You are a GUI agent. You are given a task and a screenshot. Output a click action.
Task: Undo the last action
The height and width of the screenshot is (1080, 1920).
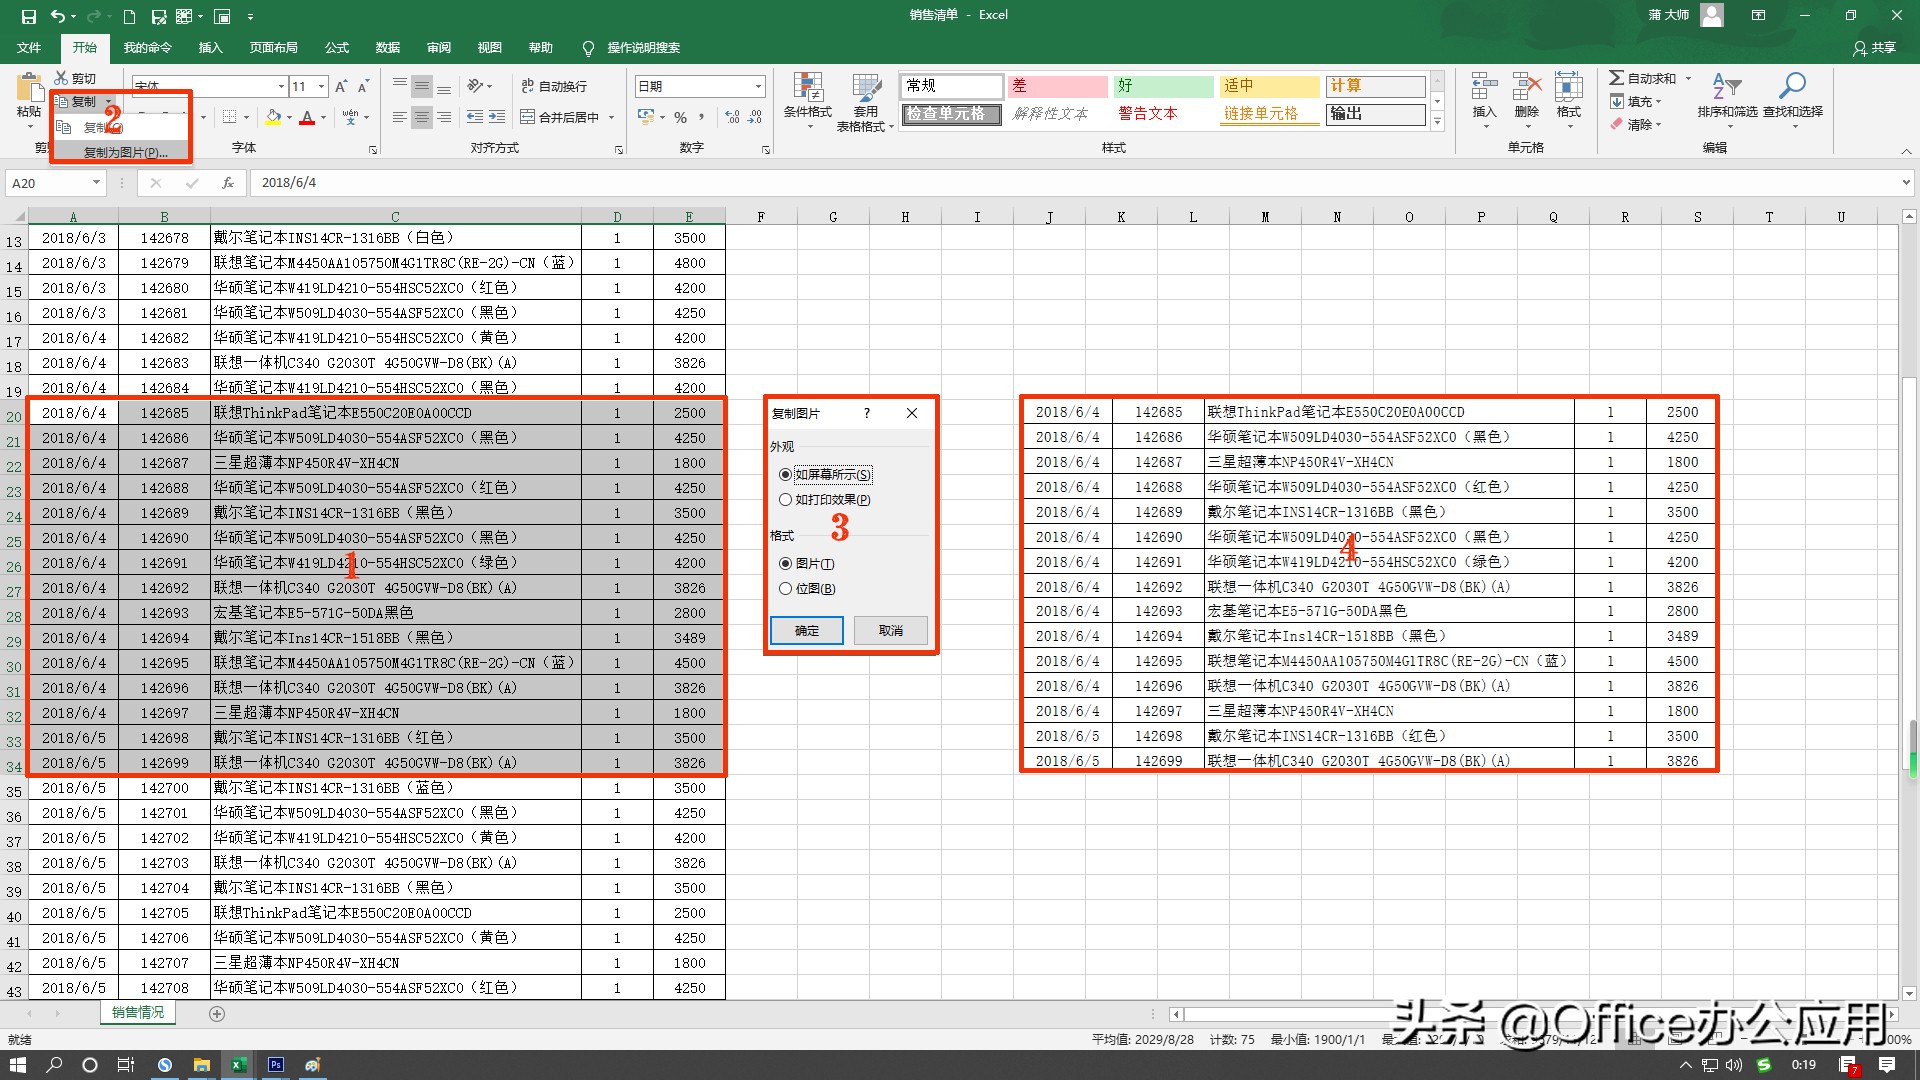[x=58, y=16]
